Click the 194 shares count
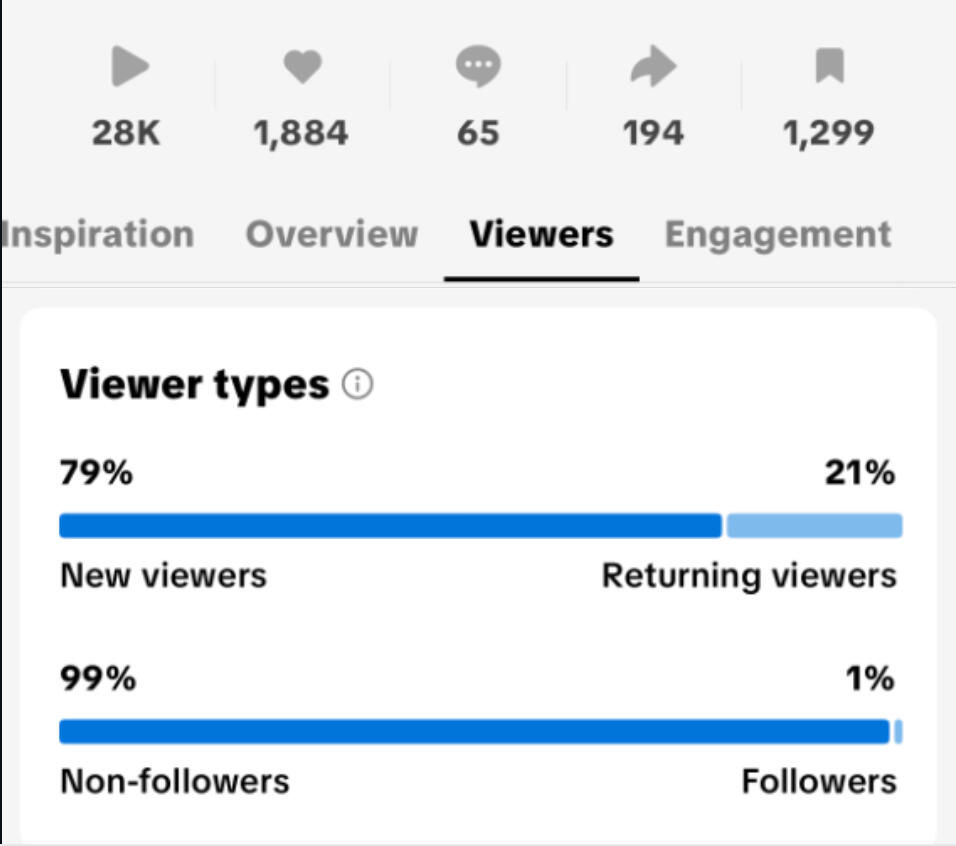The height and width of the screenshot is (846, 956). coord(653,133)
